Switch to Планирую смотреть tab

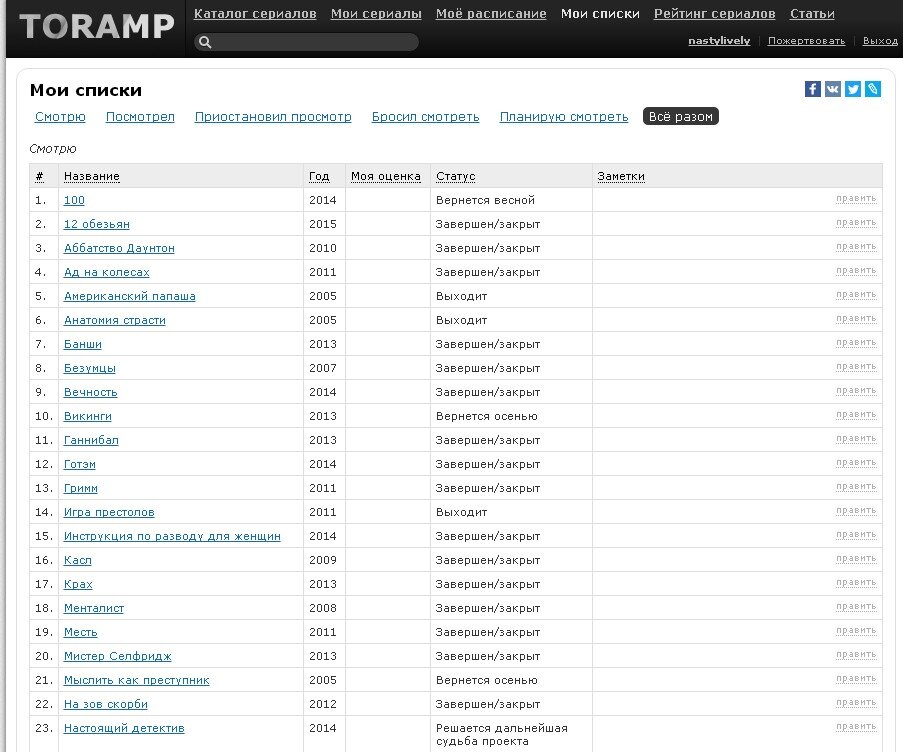click(564, 117)
